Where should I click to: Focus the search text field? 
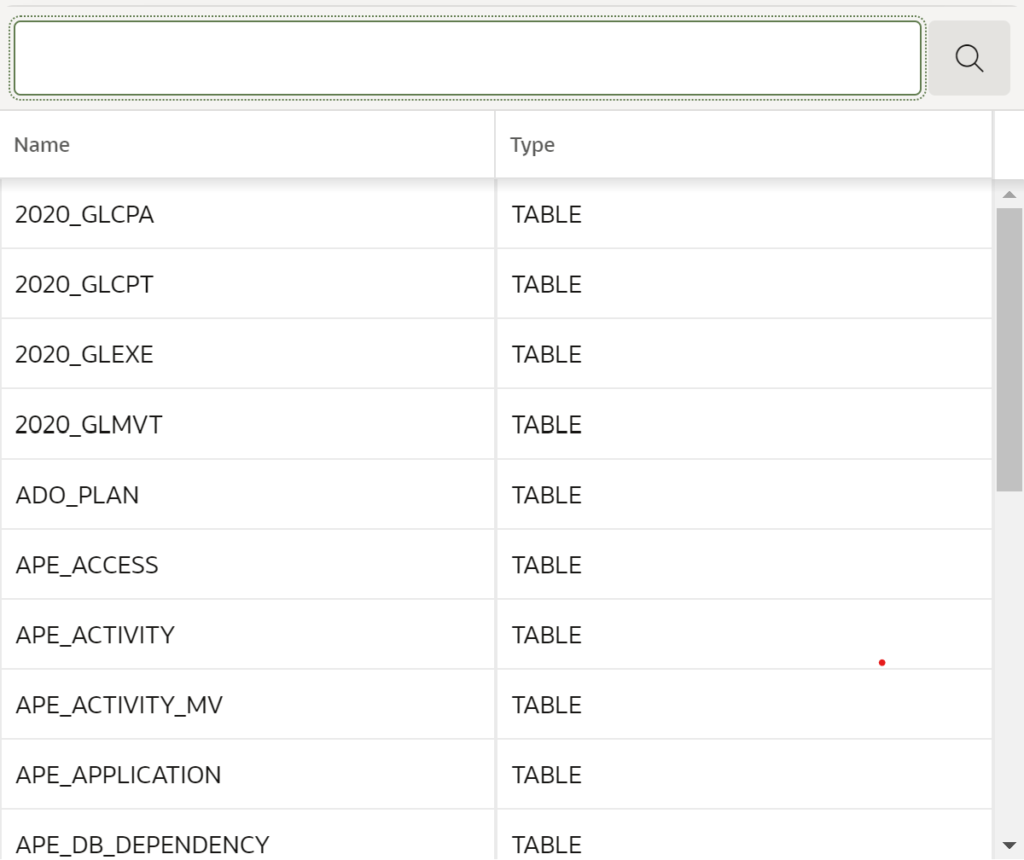(x=468, y=58)
